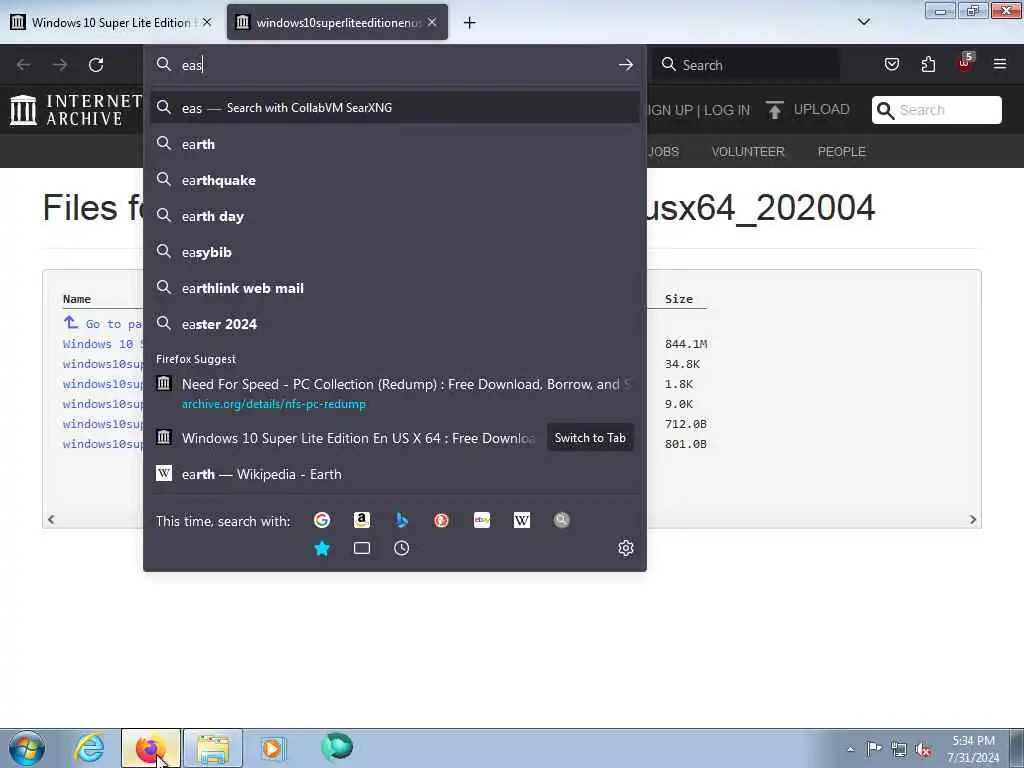
Task: Open search settings gear icon
Action: point(626,548)
